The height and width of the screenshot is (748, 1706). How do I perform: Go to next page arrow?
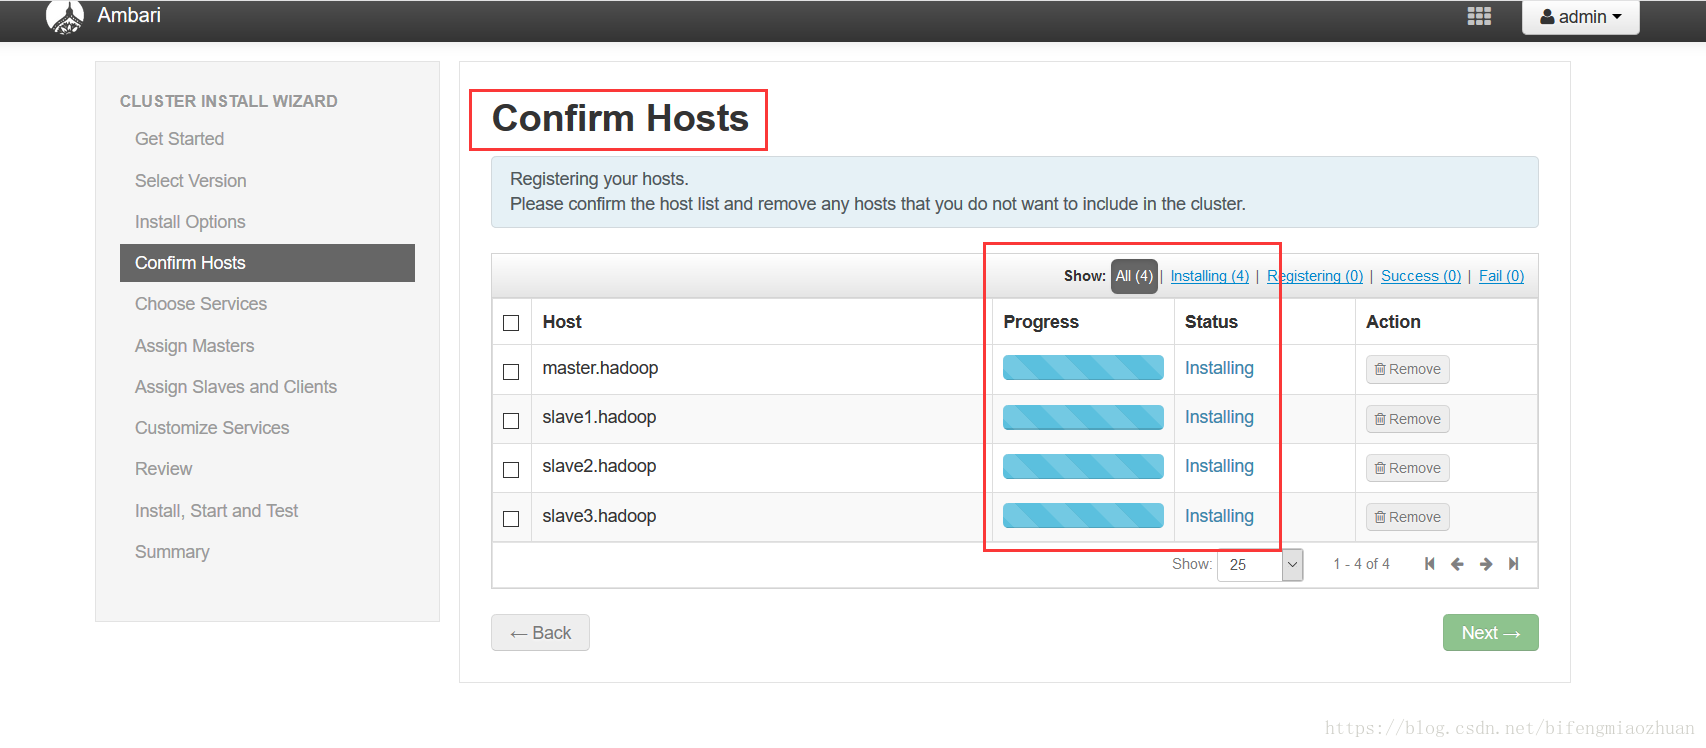coord(1486,564)
